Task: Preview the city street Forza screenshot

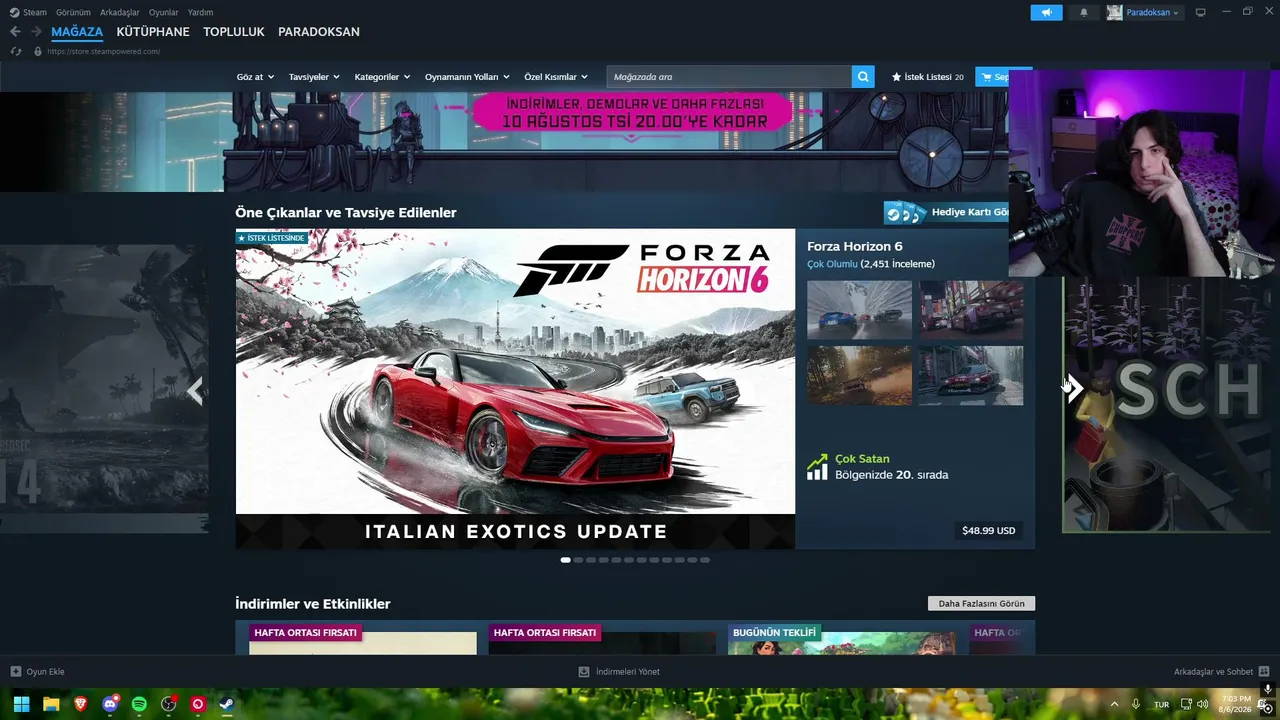Action: (x=971, y=310)
